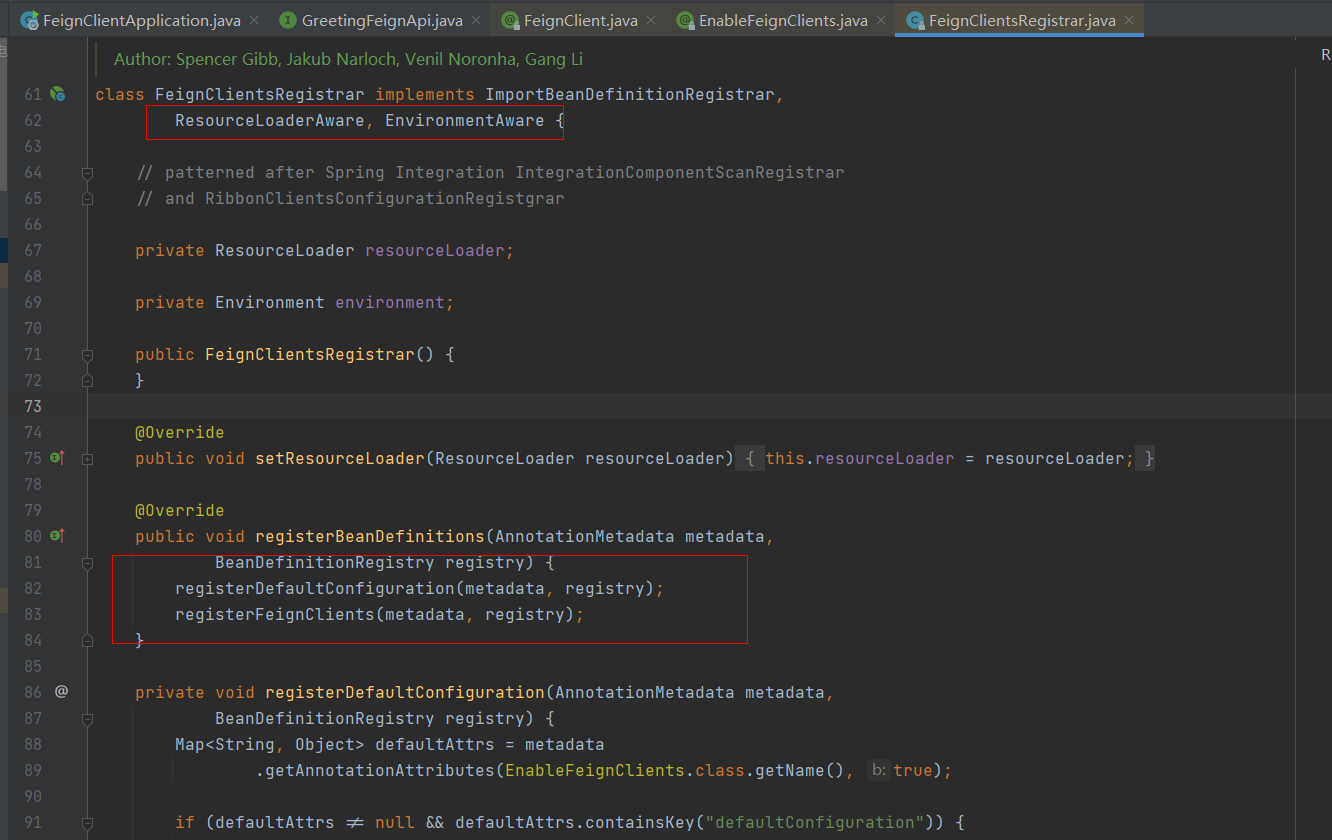Close the FeignClientsRegistrar.java tab
This screenshot has height=840, width=1332.
click(1129, 20)
